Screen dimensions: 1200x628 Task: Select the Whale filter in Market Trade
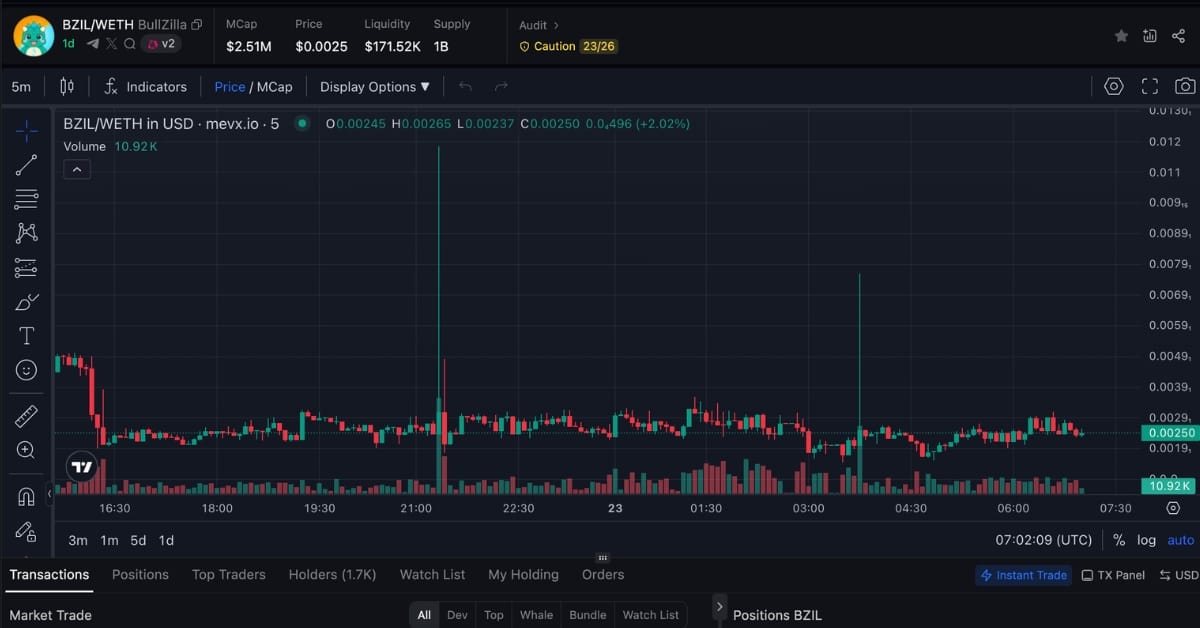point(536,615)
